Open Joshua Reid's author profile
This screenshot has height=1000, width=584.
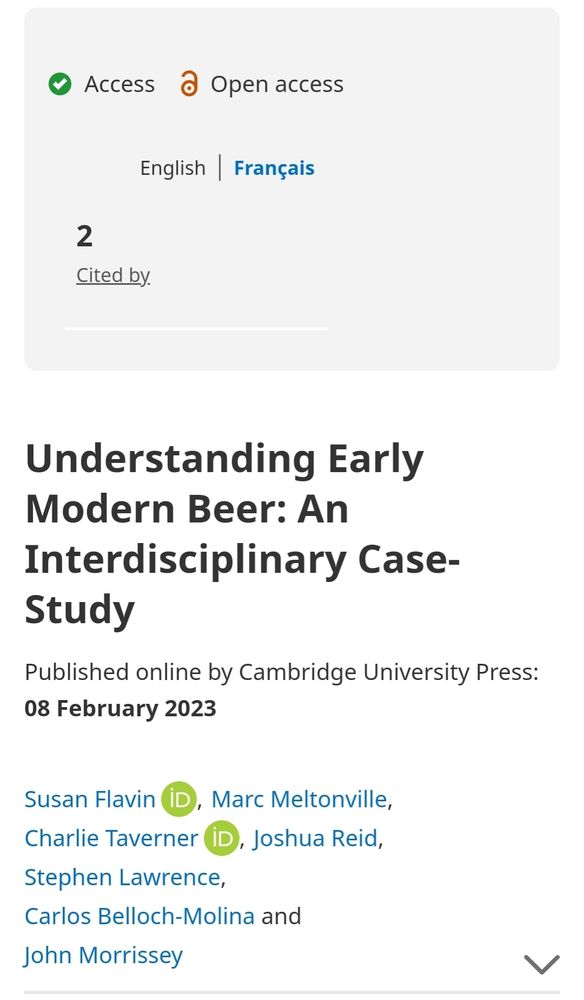315,838
